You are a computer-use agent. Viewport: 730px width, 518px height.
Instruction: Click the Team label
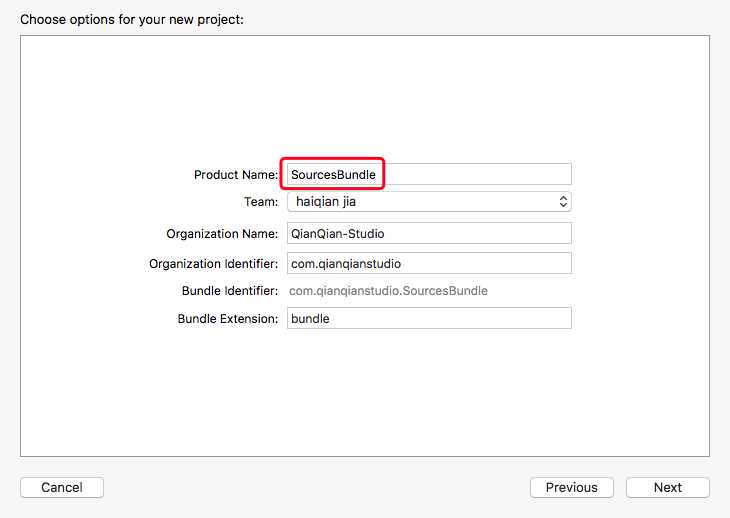tap(261, 202)
